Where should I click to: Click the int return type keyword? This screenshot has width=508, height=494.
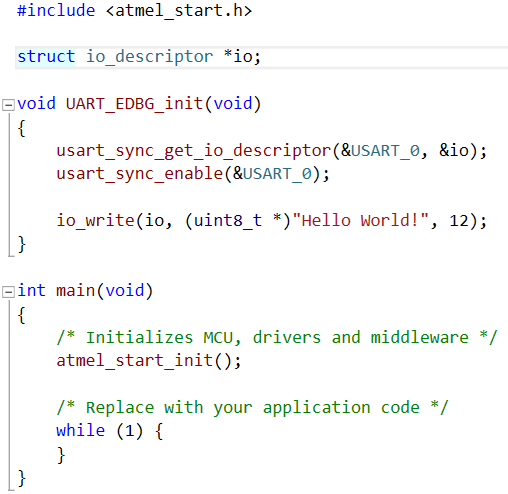point(32,290)
